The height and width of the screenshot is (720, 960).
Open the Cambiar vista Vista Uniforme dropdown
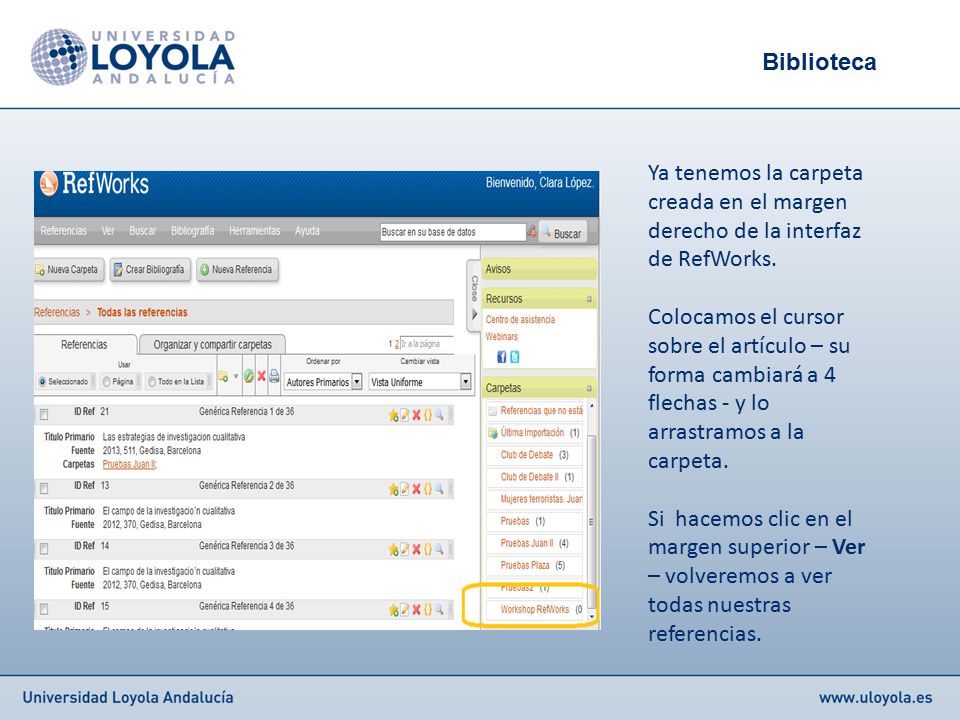[420, 382]
